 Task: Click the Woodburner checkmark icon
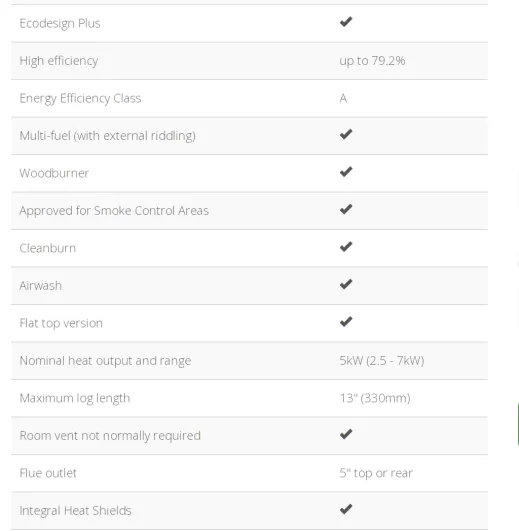pyautogui.click(x=346, y=172)
